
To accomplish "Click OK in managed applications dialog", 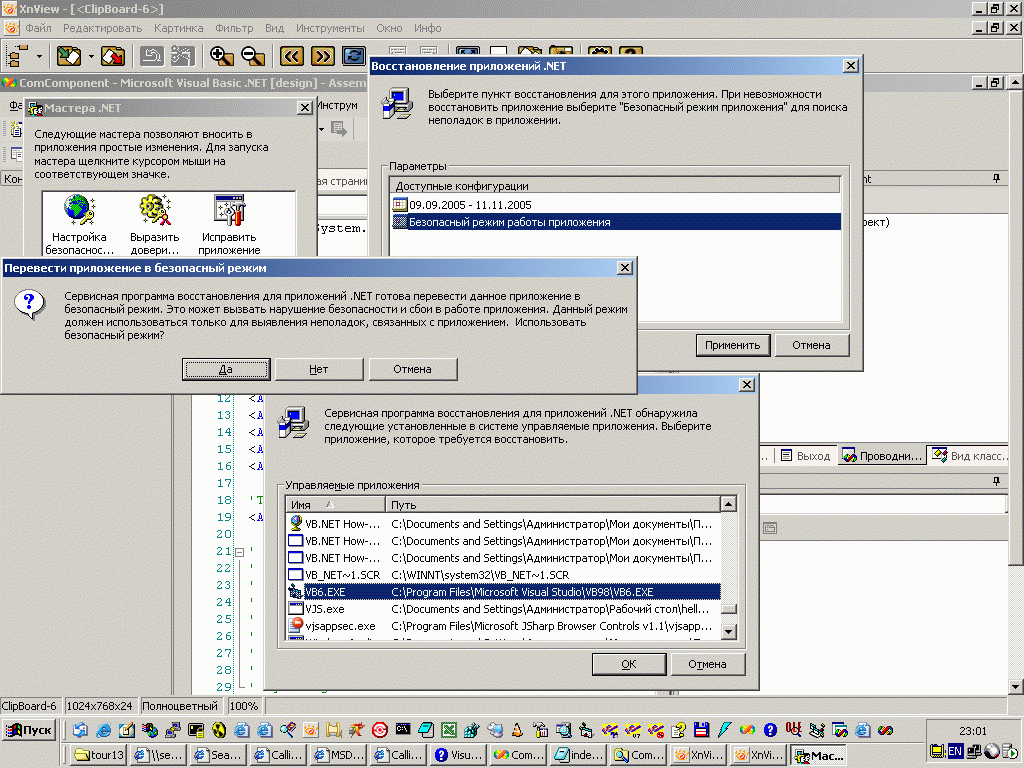I will click(629, 664).
